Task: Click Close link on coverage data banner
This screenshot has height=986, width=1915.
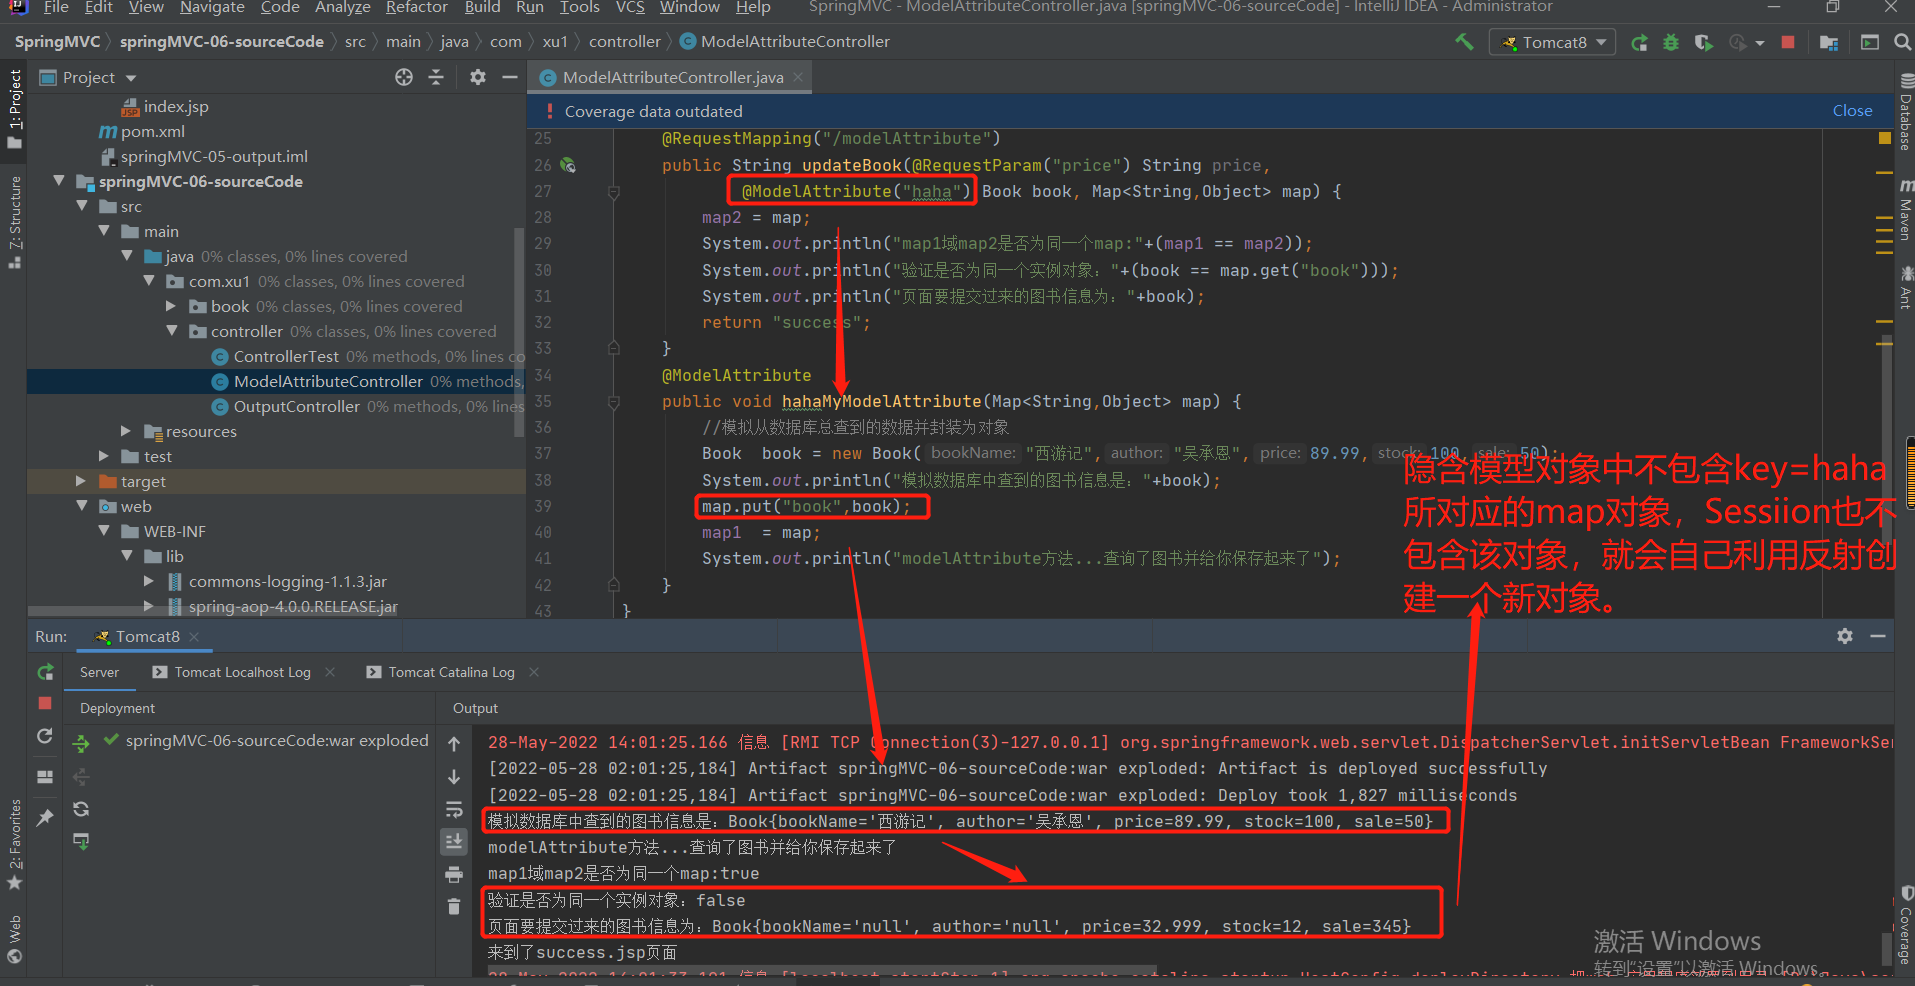Action: coord(1852,111)
